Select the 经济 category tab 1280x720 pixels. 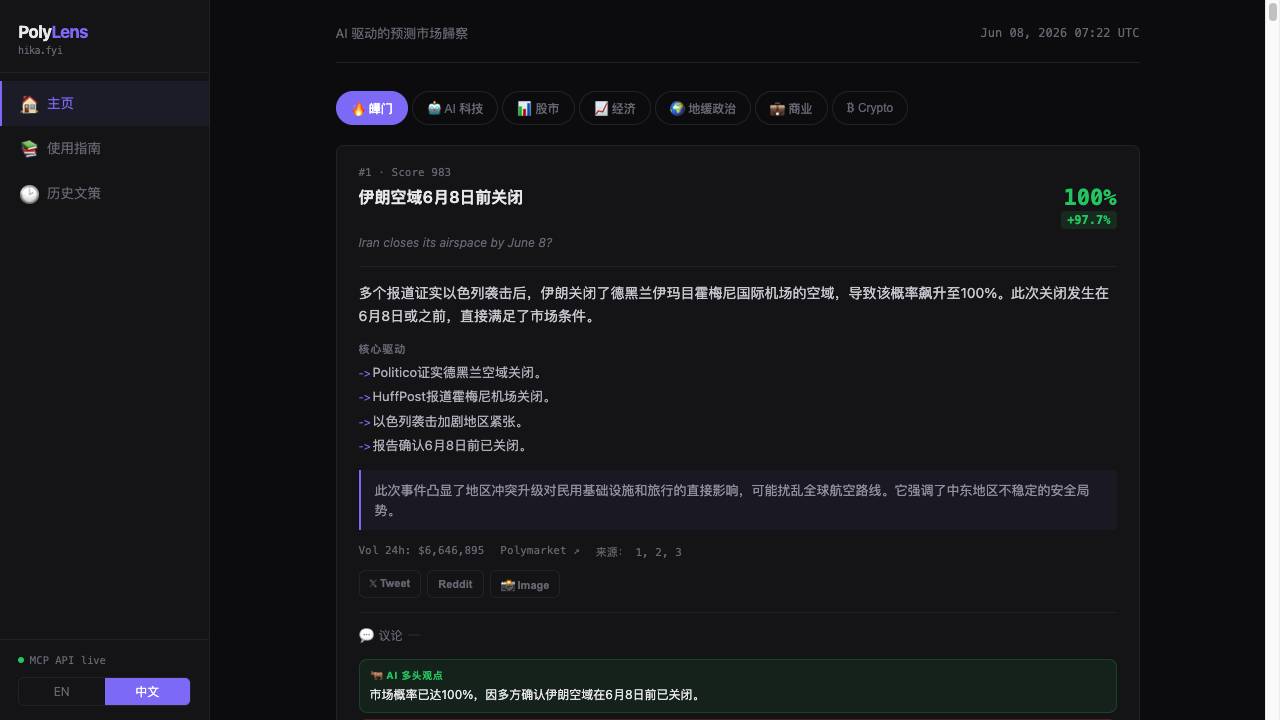tap(615, 108)
